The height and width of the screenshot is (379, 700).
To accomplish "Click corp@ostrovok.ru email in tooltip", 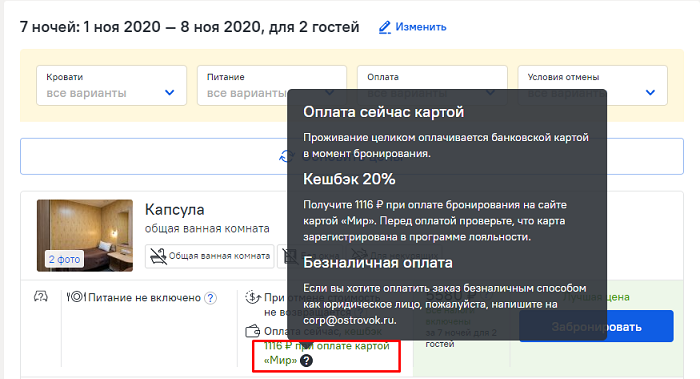I will pos(350,321).
